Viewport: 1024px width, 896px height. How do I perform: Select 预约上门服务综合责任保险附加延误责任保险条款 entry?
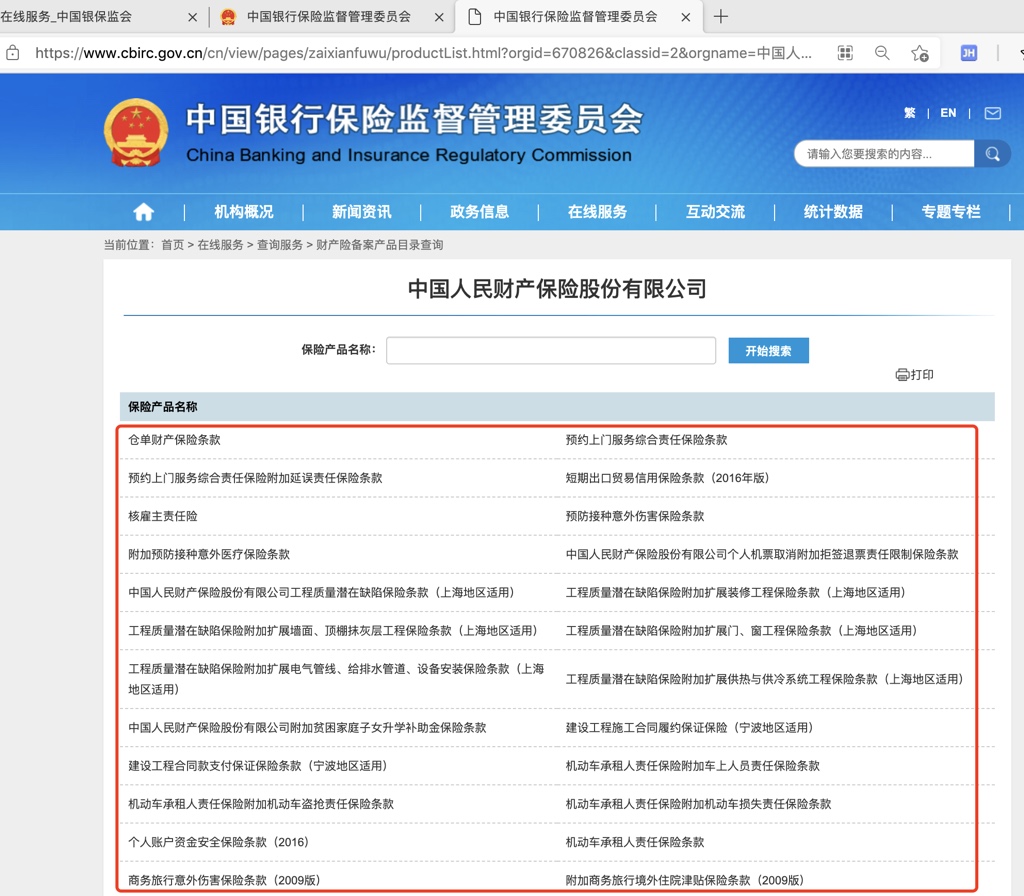tap(255, 478)
